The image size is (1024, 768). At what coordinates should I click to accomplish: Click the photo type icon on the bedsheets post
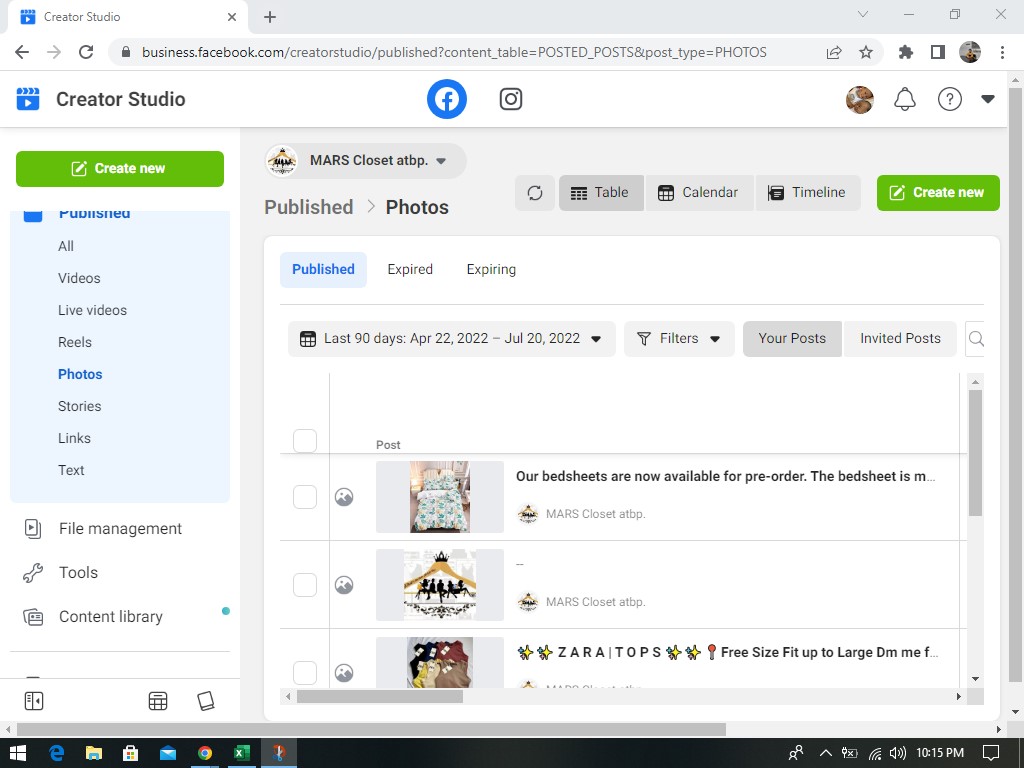tap(344, 497)
